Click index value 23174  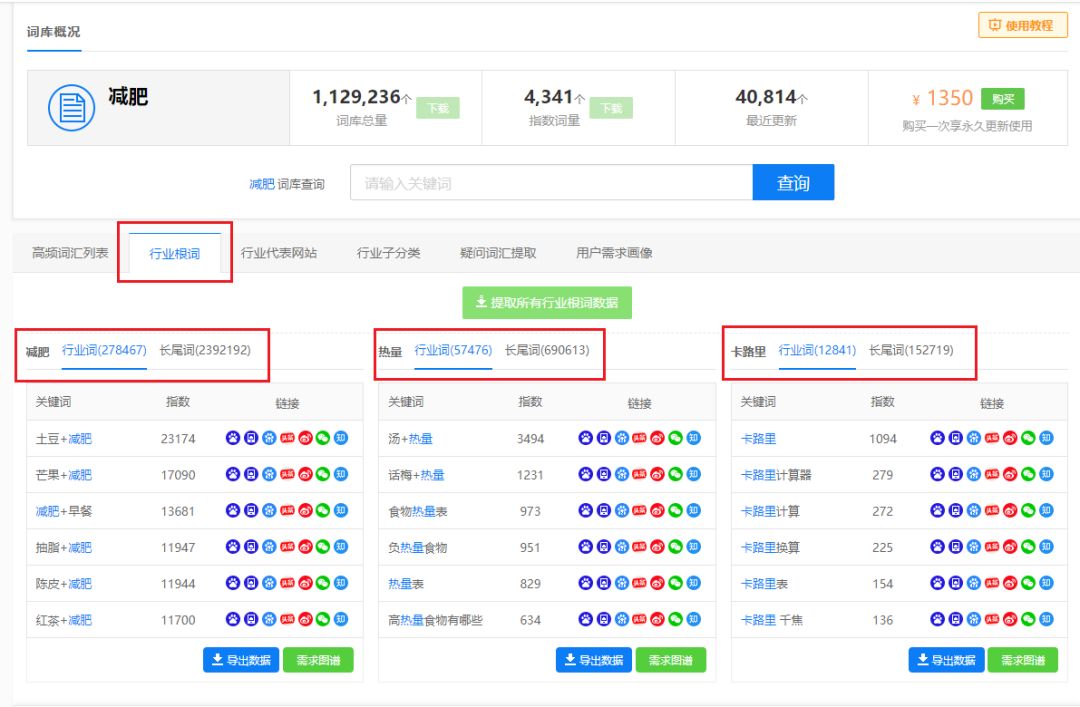178,439
